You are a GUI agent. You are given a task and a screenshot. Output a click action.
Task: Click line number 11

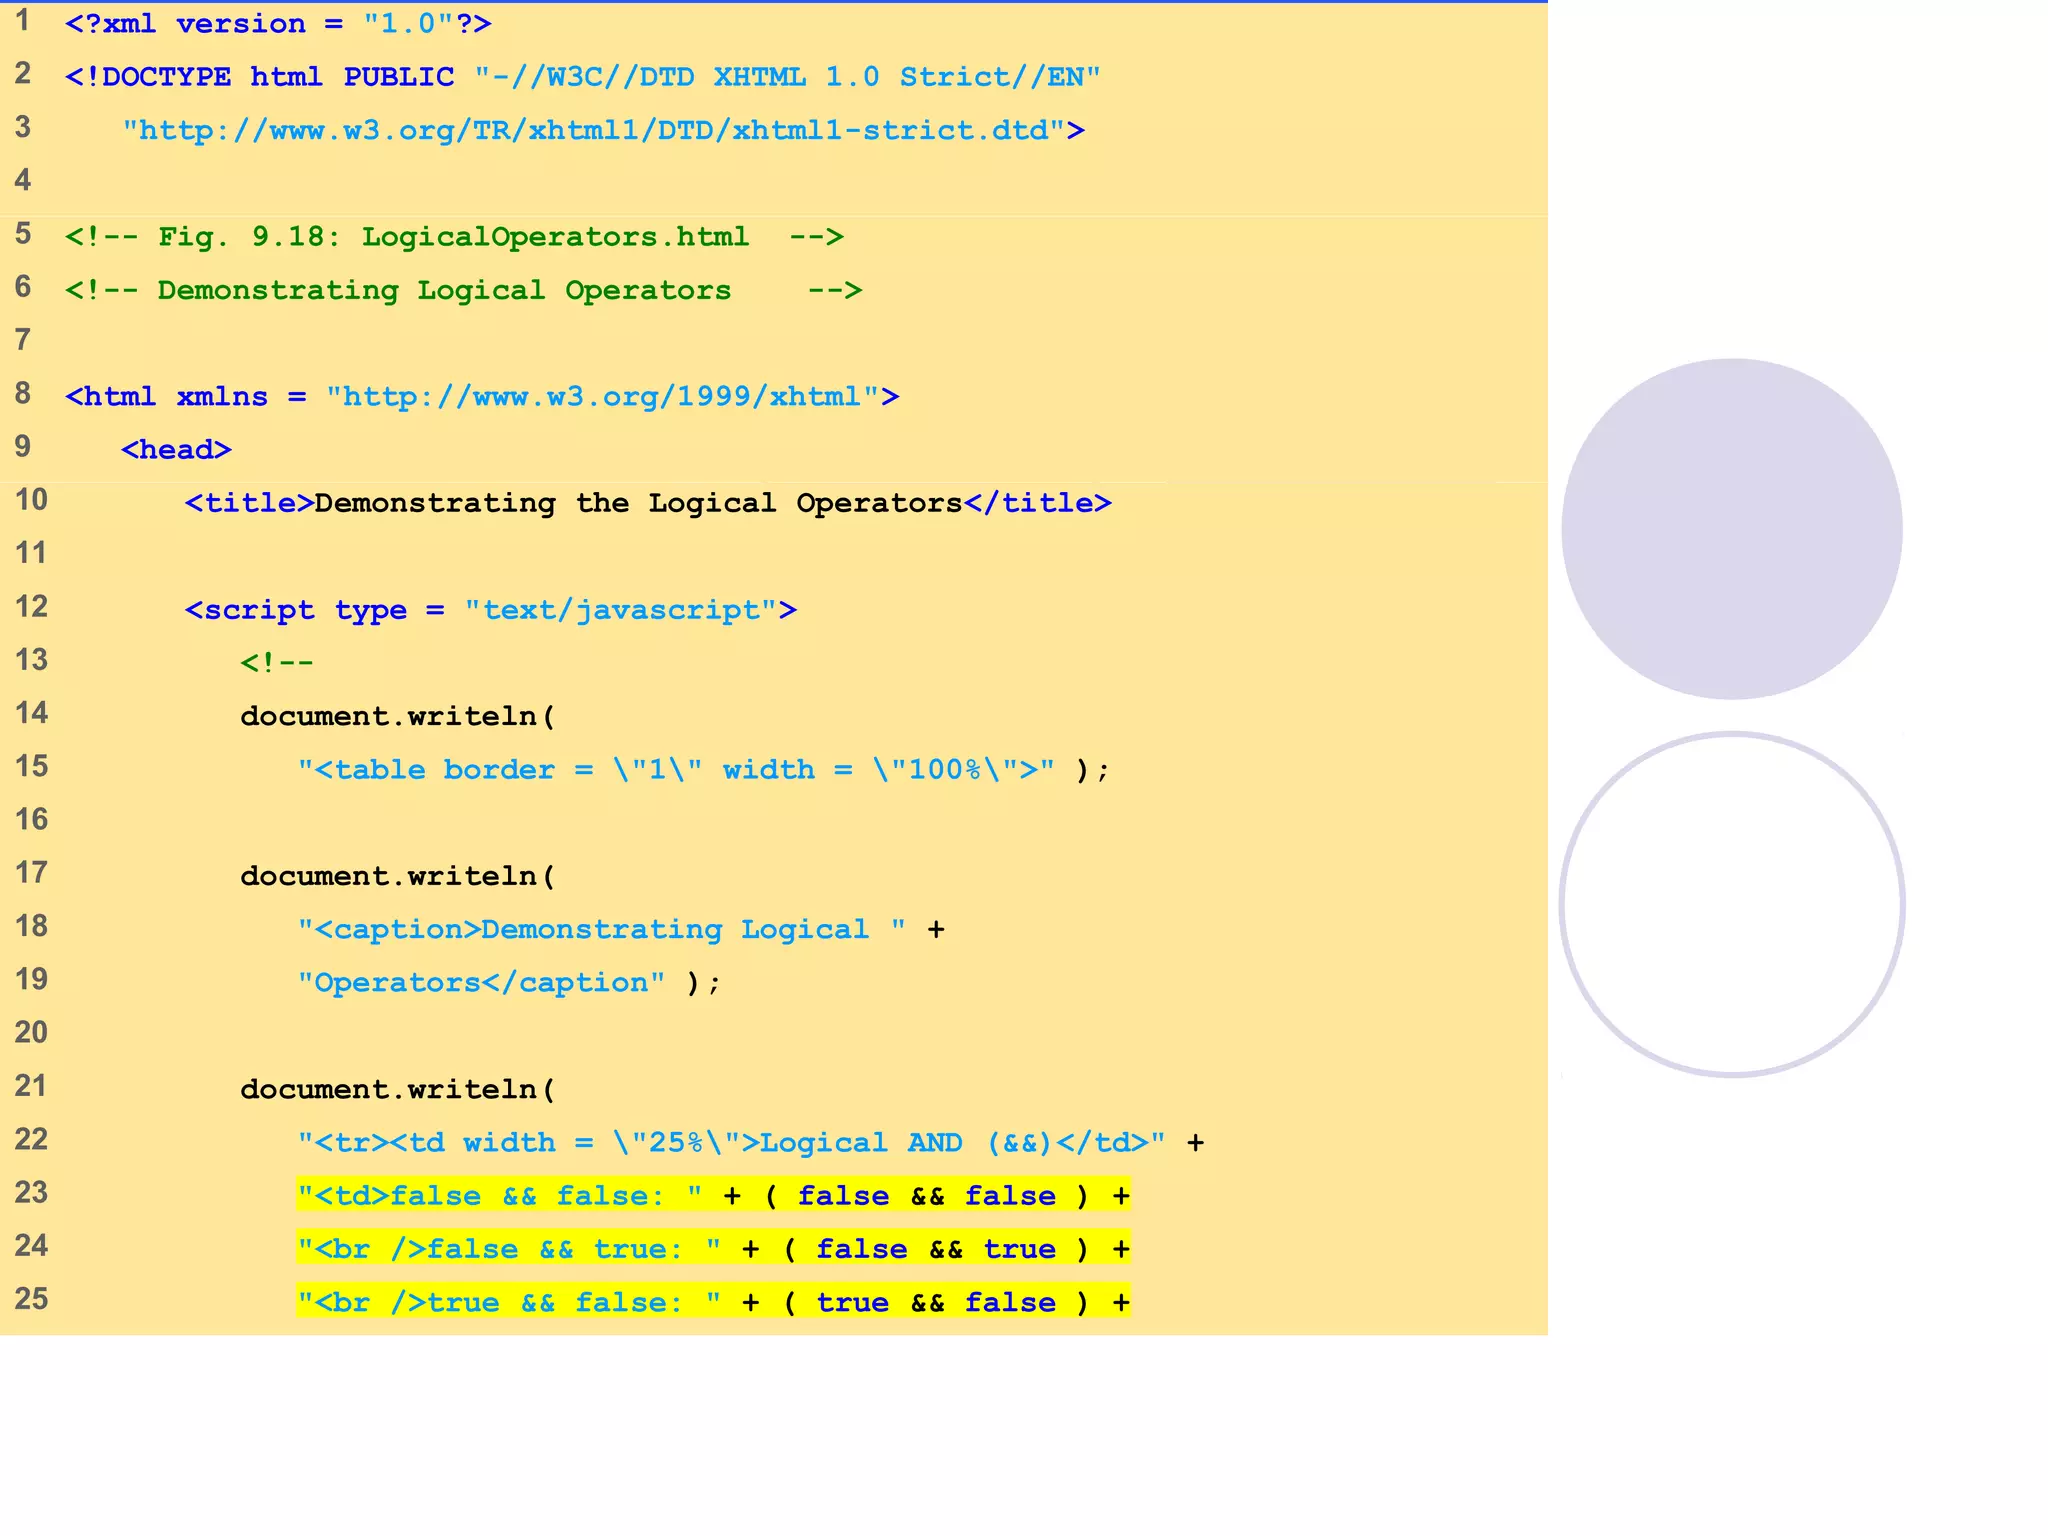click(31, 553)
